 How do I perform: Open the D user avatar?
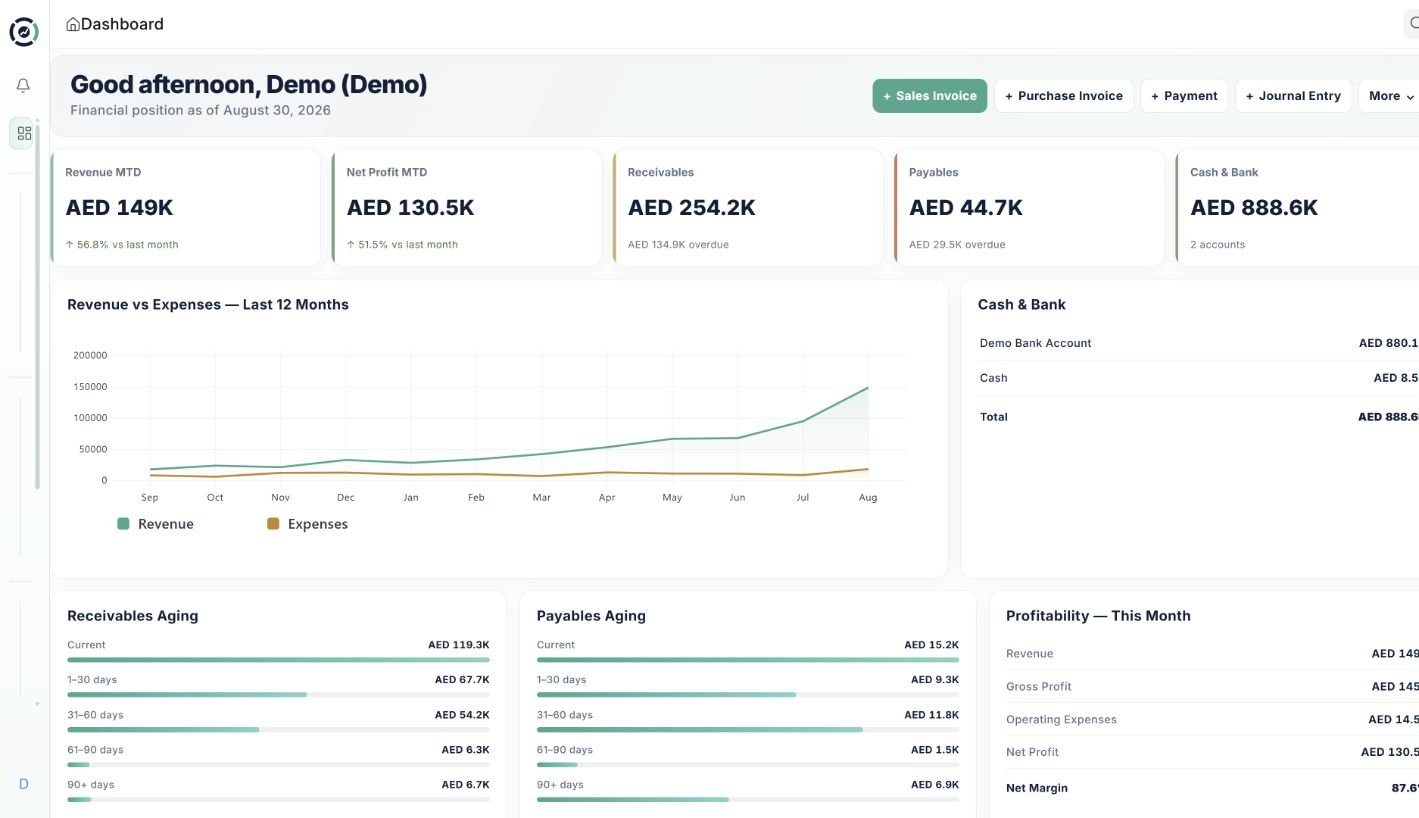coord(24,784)
